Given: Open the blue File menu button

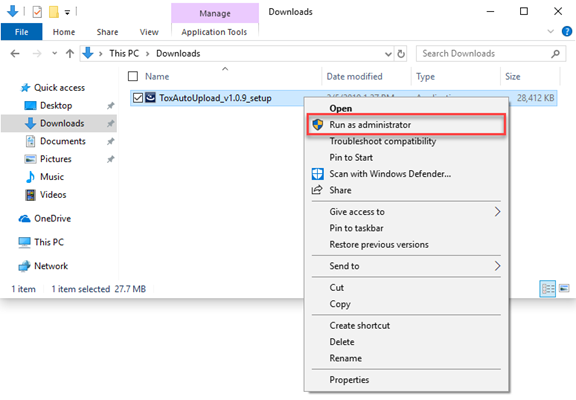Looking at the screenshot, I should point(22,32).
